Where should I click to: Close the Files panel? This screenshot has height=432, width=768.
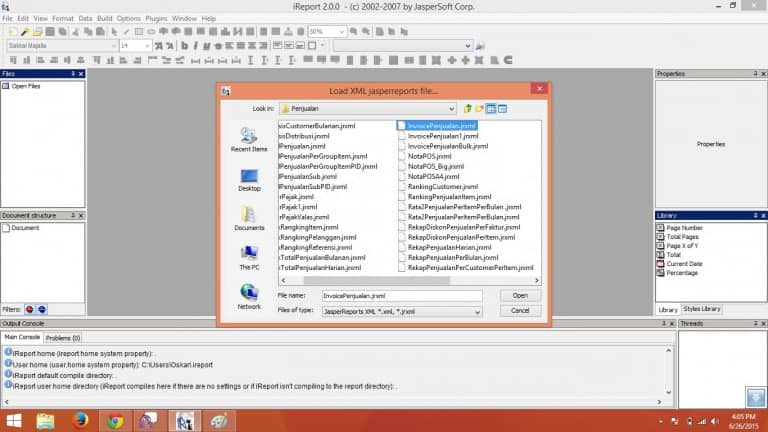81,73
